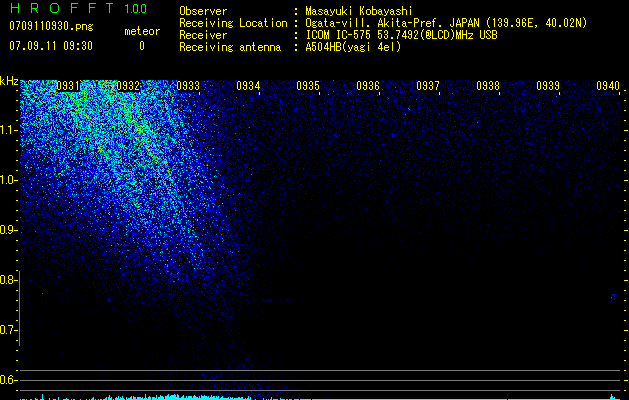629x400 pixels.
Task: Click the date stamp 07.09.11 09:30
Action: tap(51, 46)
